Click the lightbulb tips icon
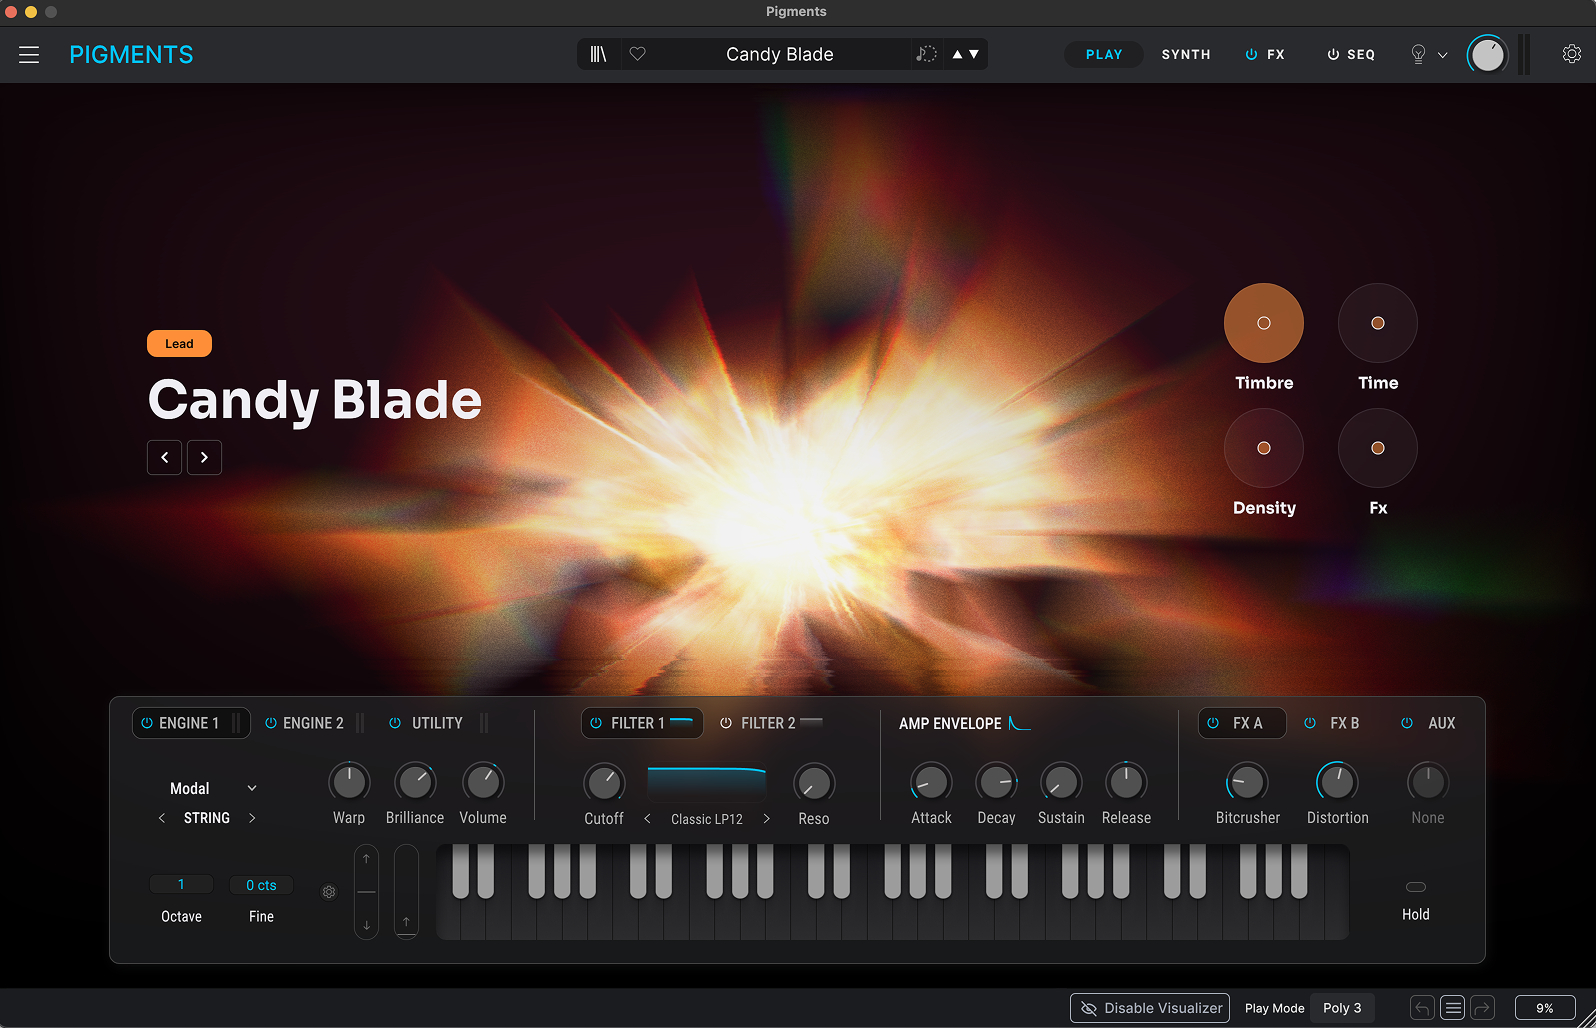This screenshot has height=1028, width=1596. tap(1417, 54)
